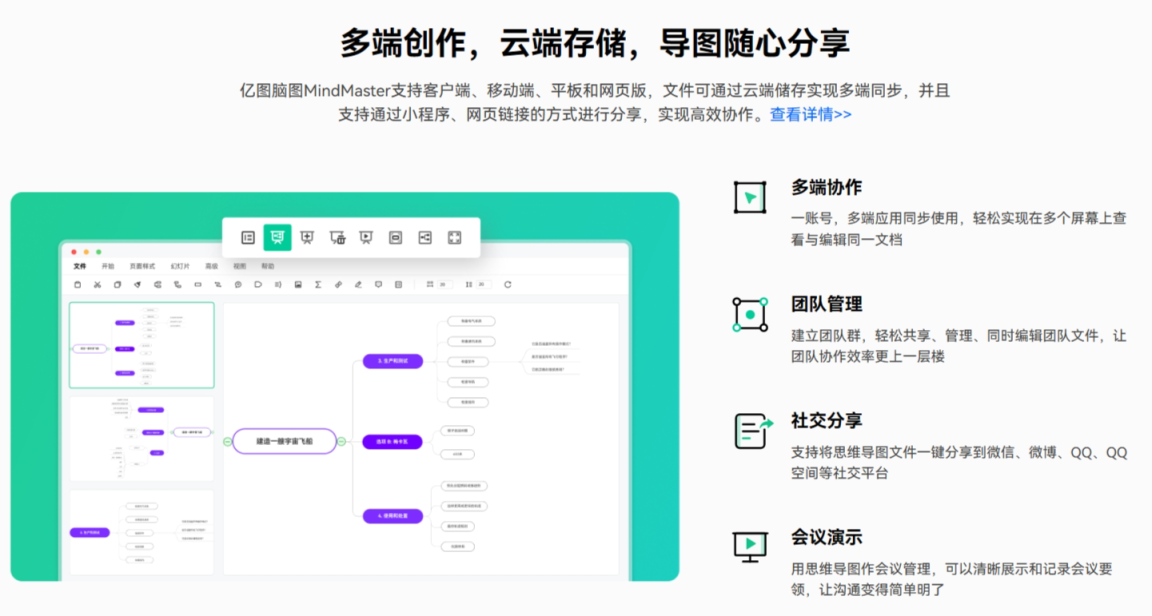Open the 页面样式 menu tab
This screenshot has height=616, width=1152.
142,267
